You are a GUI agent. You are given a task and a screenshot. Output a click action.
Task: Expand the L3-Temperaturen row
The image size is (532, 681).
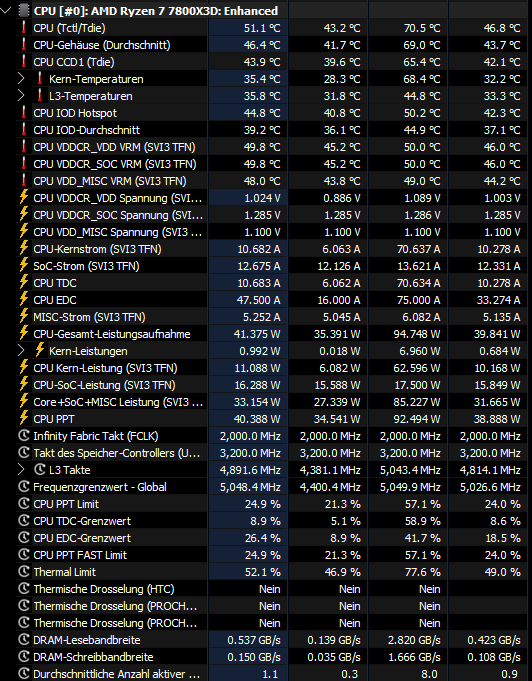pos(21,96)
